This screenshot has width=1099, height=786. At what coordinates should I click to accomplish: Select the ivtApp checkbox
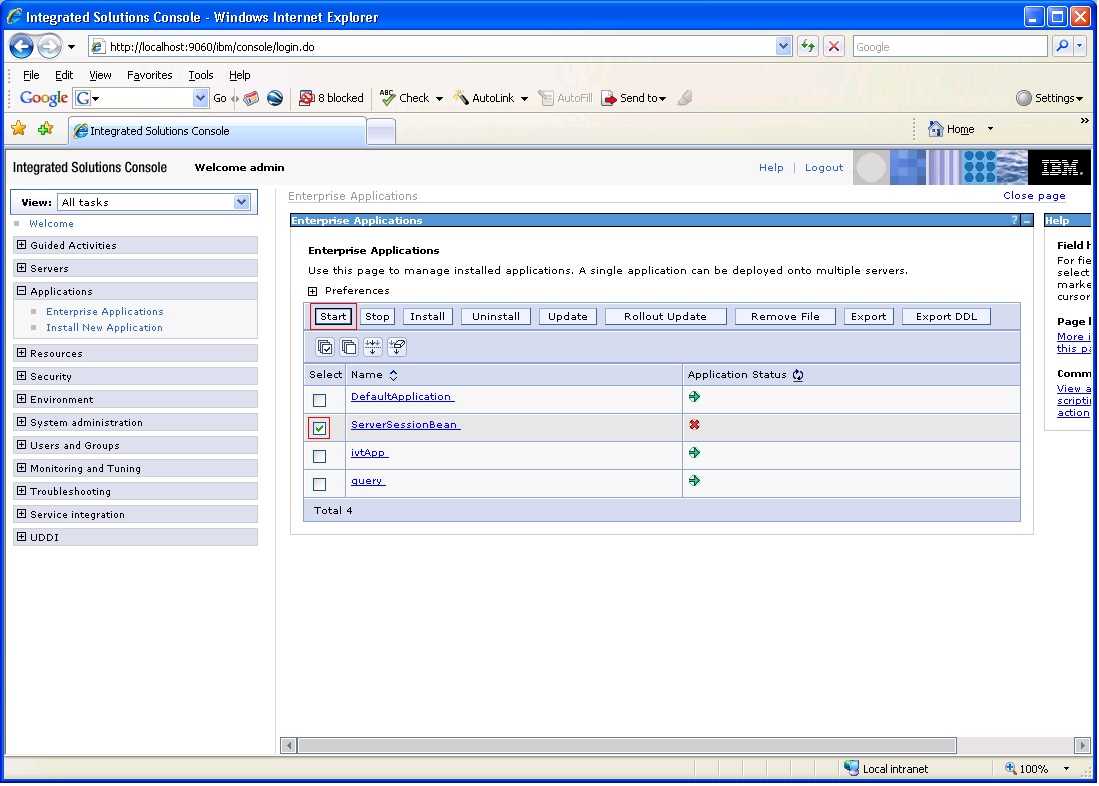point(320,456)
